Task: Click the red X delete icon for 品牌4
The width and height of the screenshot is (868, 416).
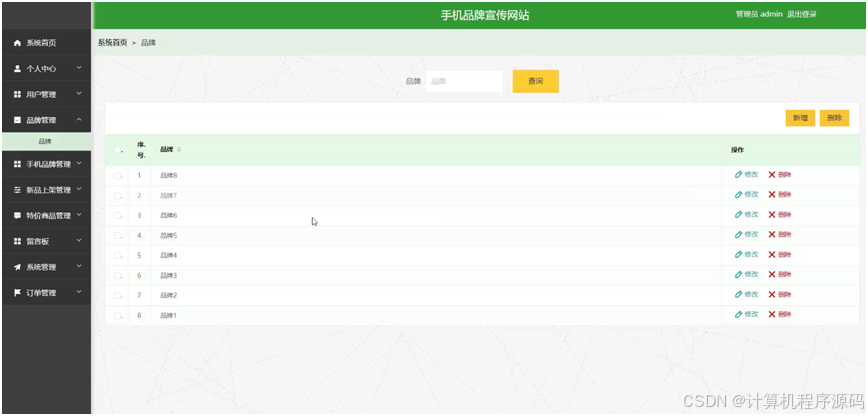Action: click(772, 254)
